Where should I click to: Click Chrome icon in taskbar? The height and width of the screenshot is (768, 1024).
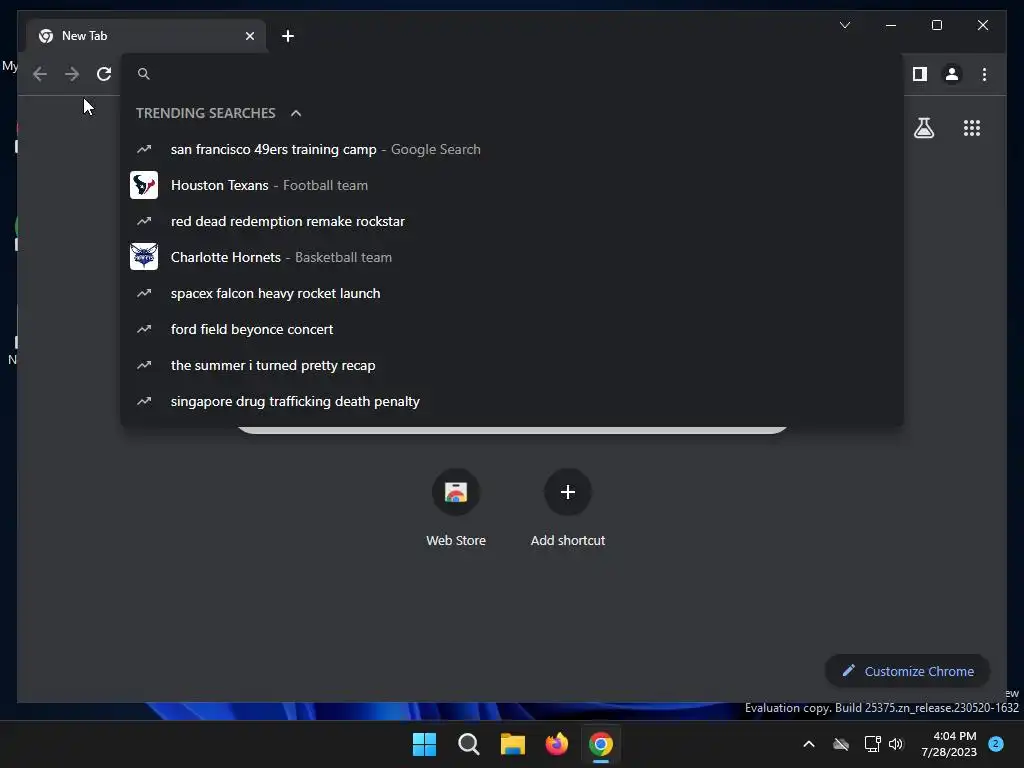pyautogui.click(x=601, y=744)
